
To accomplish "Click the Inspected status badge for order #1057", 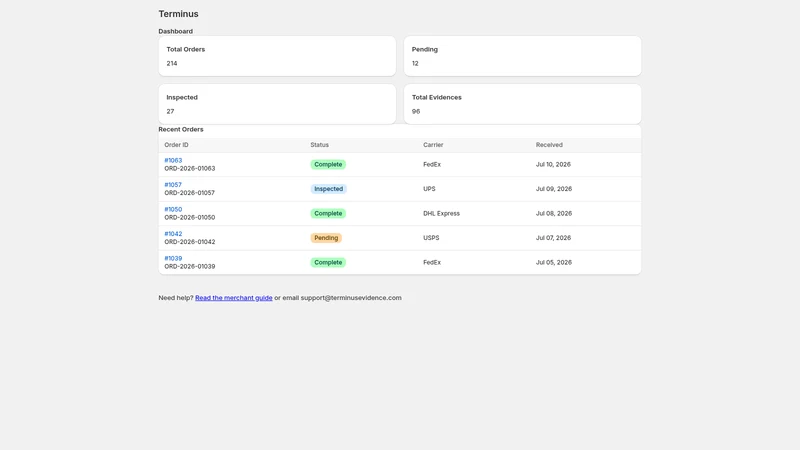I will (x=329, y=189).
